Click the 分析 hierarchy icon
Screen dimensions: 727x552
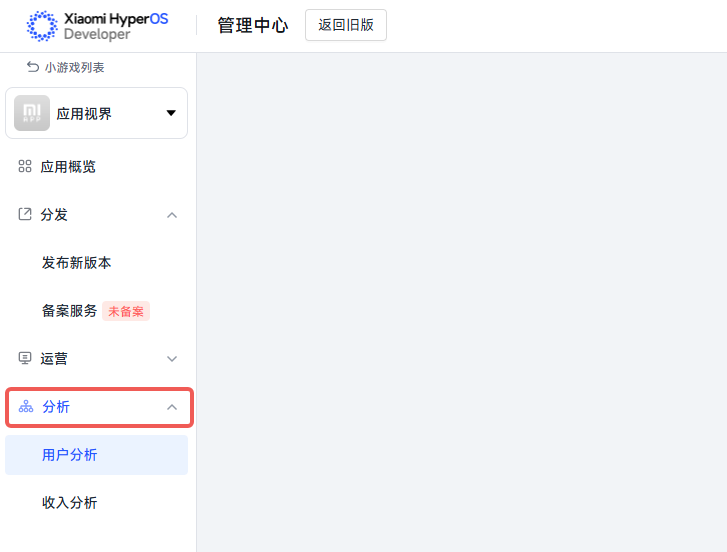[26, 406]
